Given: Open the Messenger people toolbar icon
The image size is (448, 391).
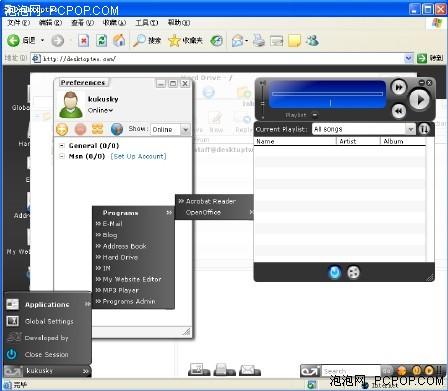Looking at the screenshot, I should [x=313, y=41].
